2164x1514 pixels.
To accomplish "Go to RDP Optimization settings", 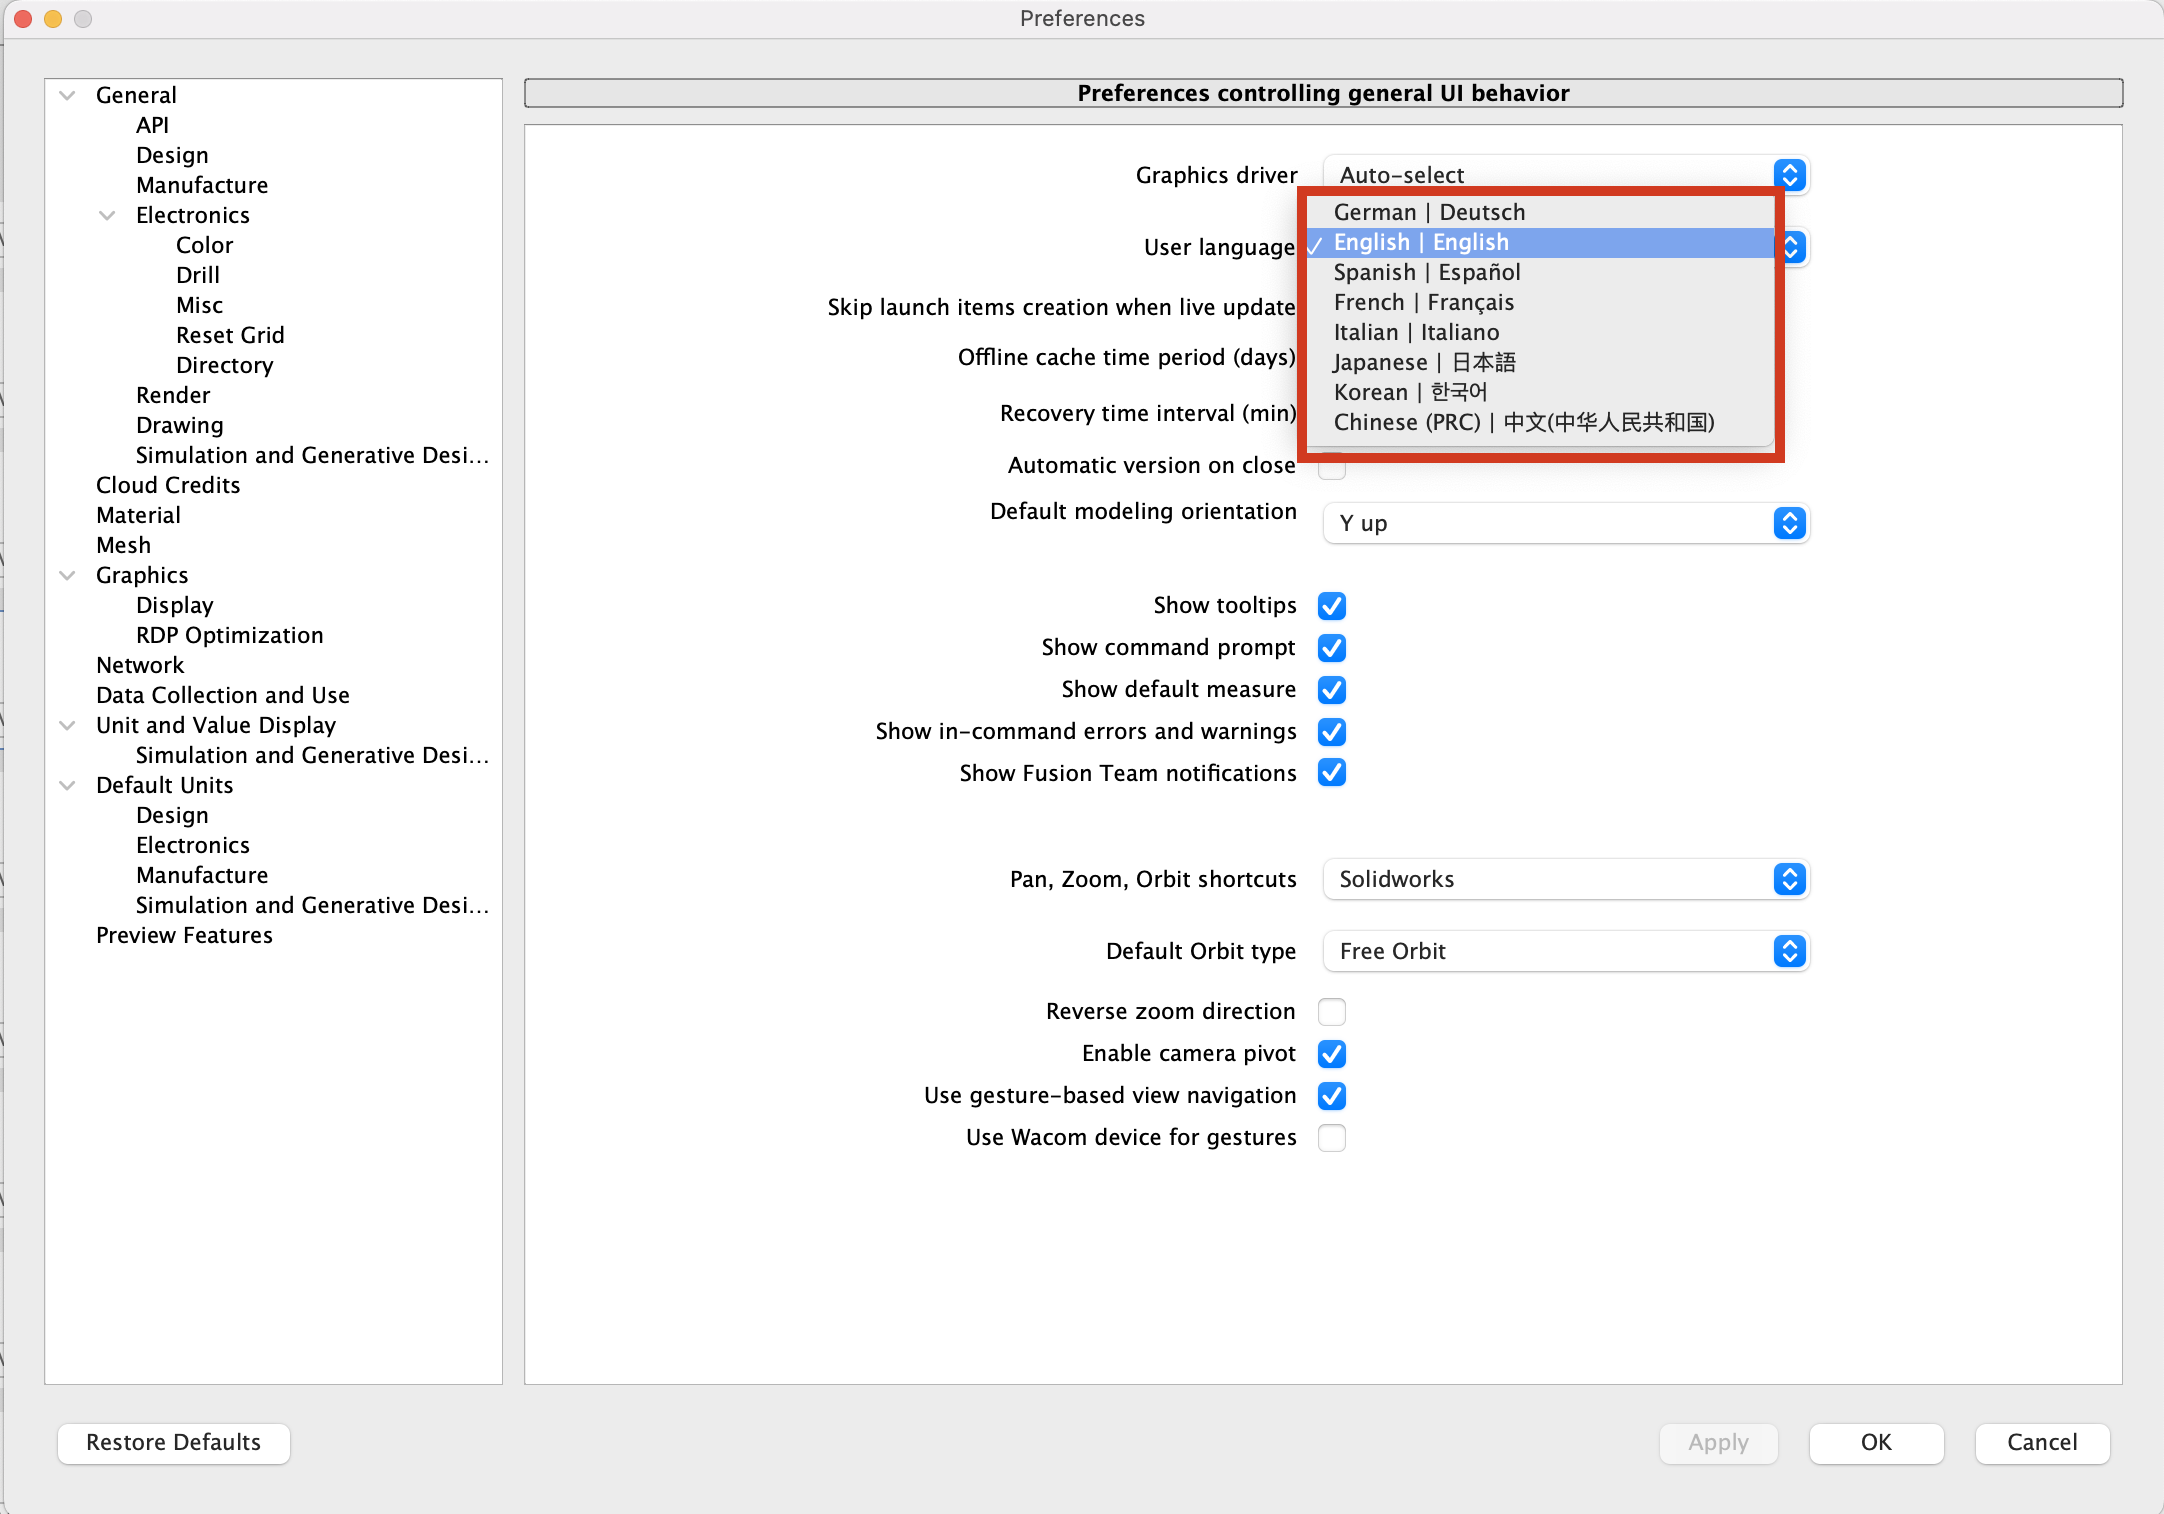I will click(229, 636).
